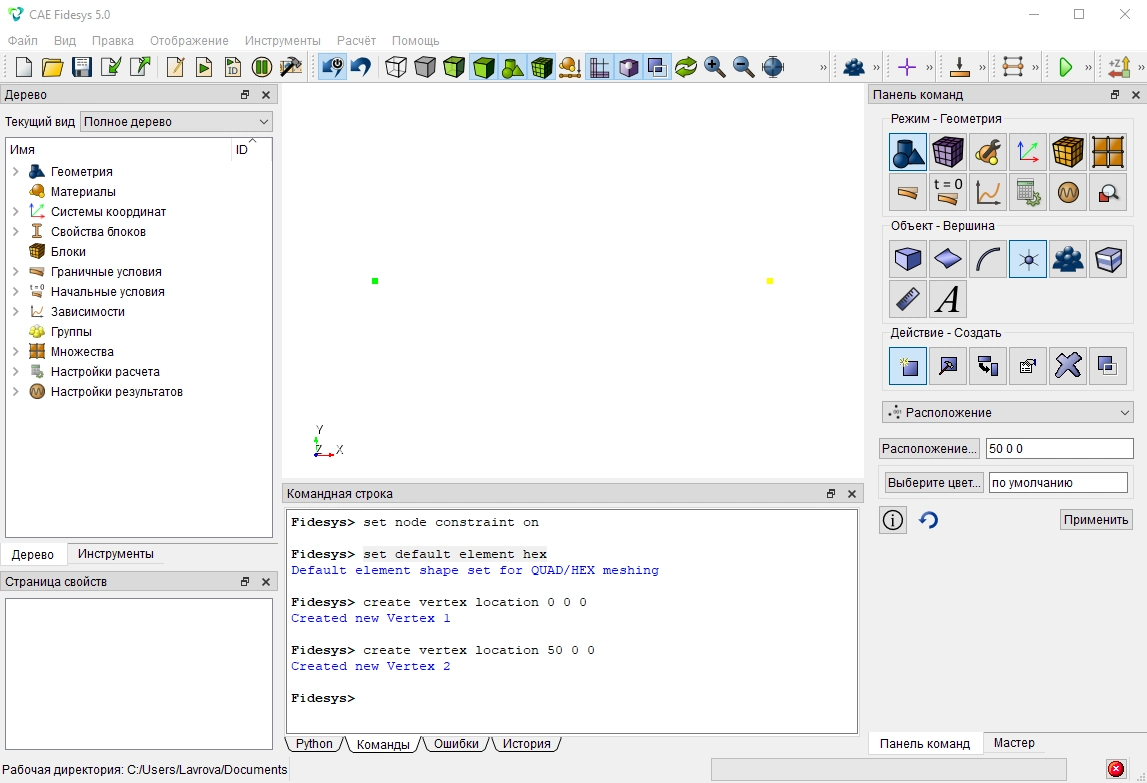Toggle wireframe display cube icon
This screenshot has width=1147, height=783.
396,67
